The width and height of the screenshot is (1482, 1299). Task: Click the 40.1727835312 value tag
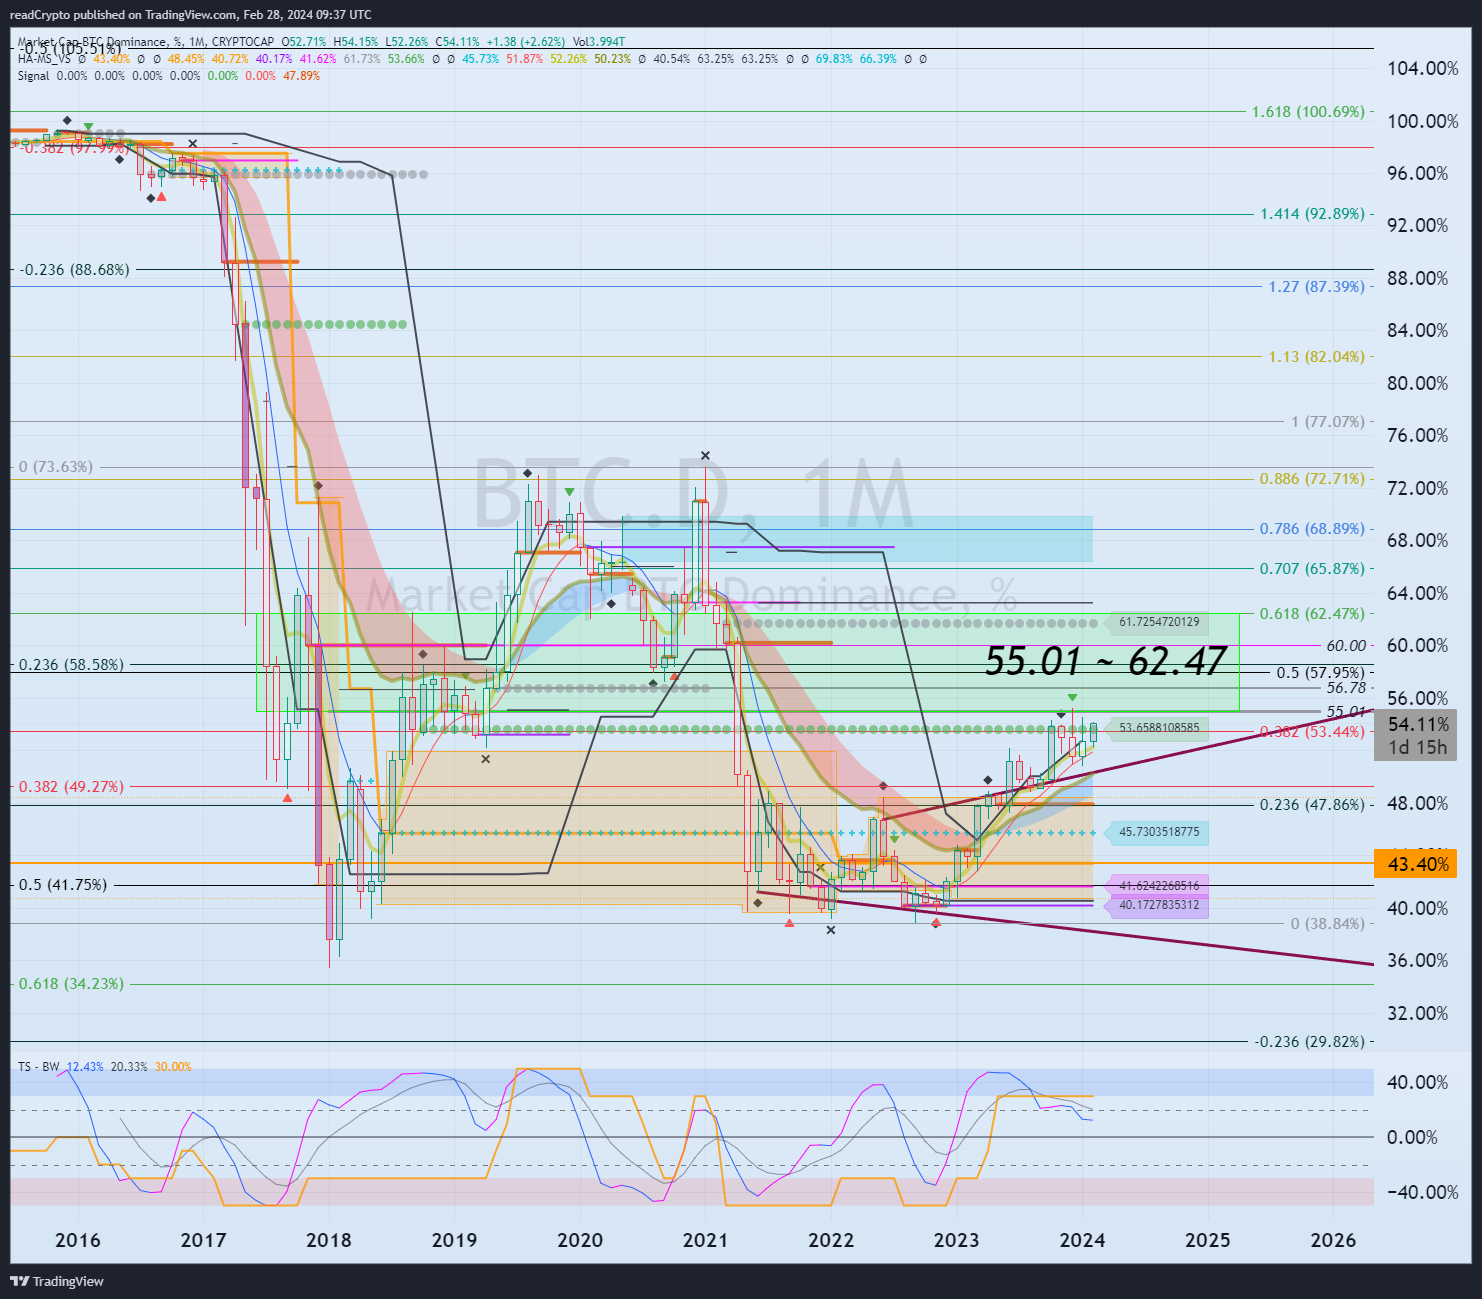point(1159,905)
